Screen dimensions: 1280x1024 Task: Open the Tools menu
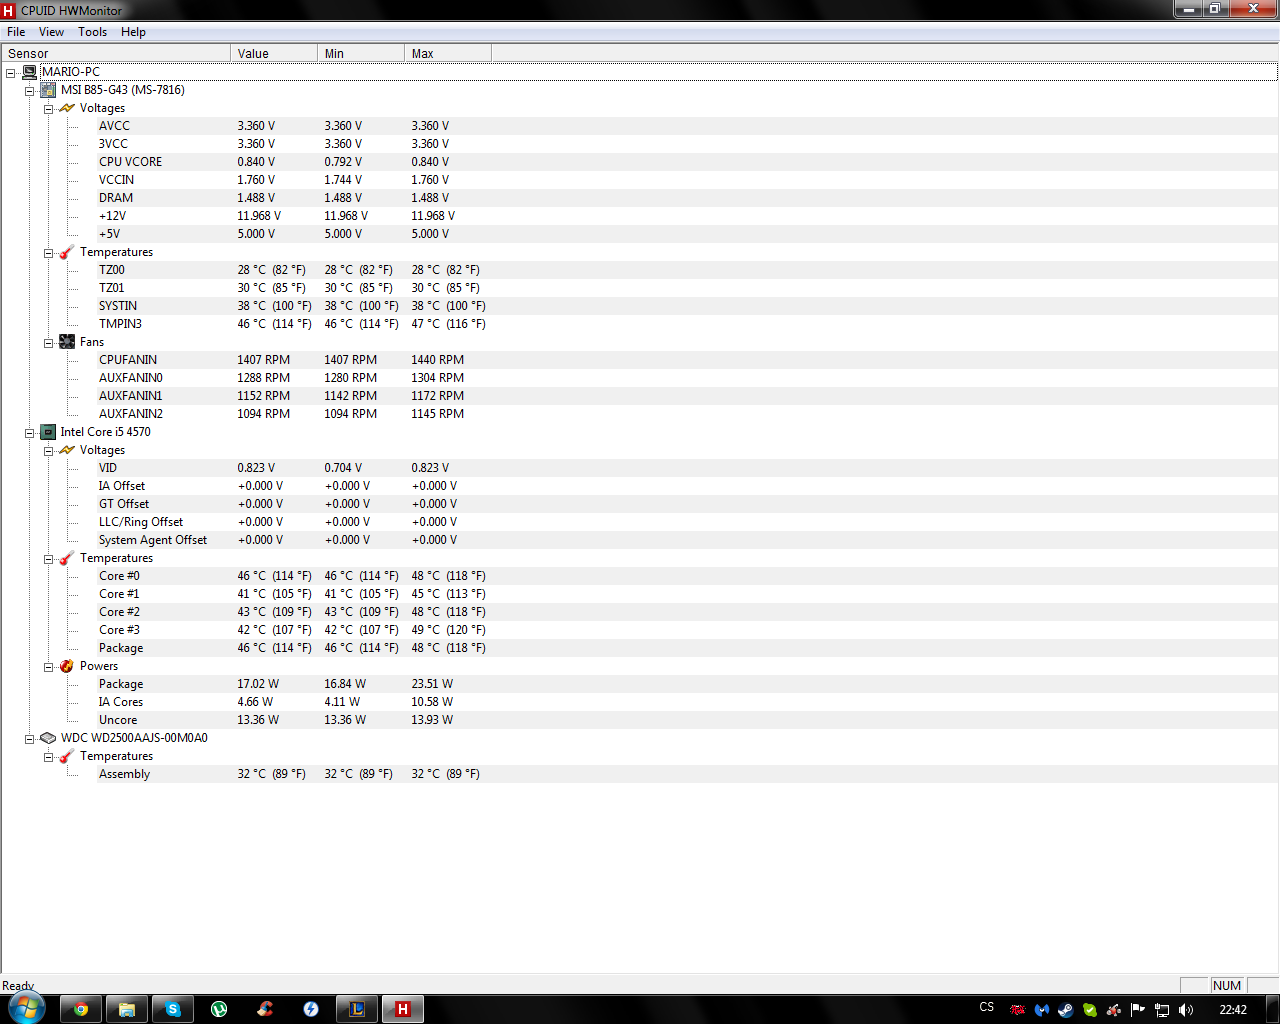pyautogui.click(x=93, y=32)
